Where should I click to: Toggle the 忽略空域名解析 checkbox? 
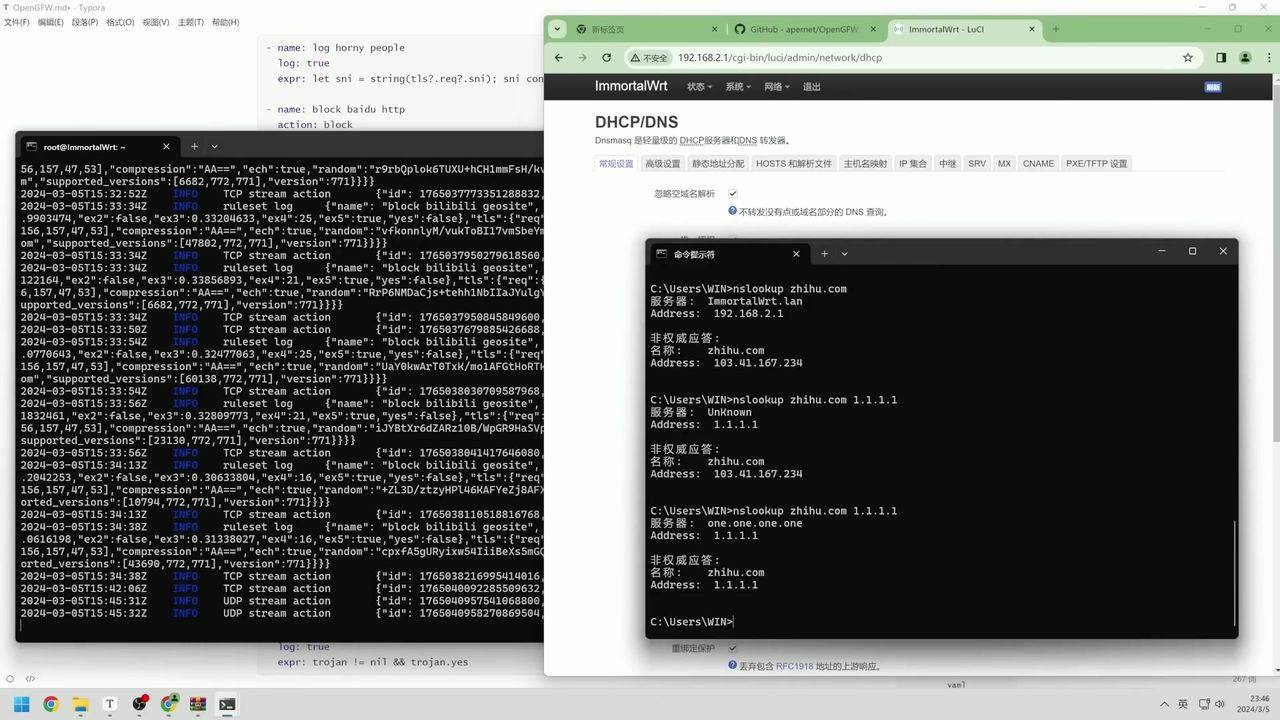tap(733, 193)
